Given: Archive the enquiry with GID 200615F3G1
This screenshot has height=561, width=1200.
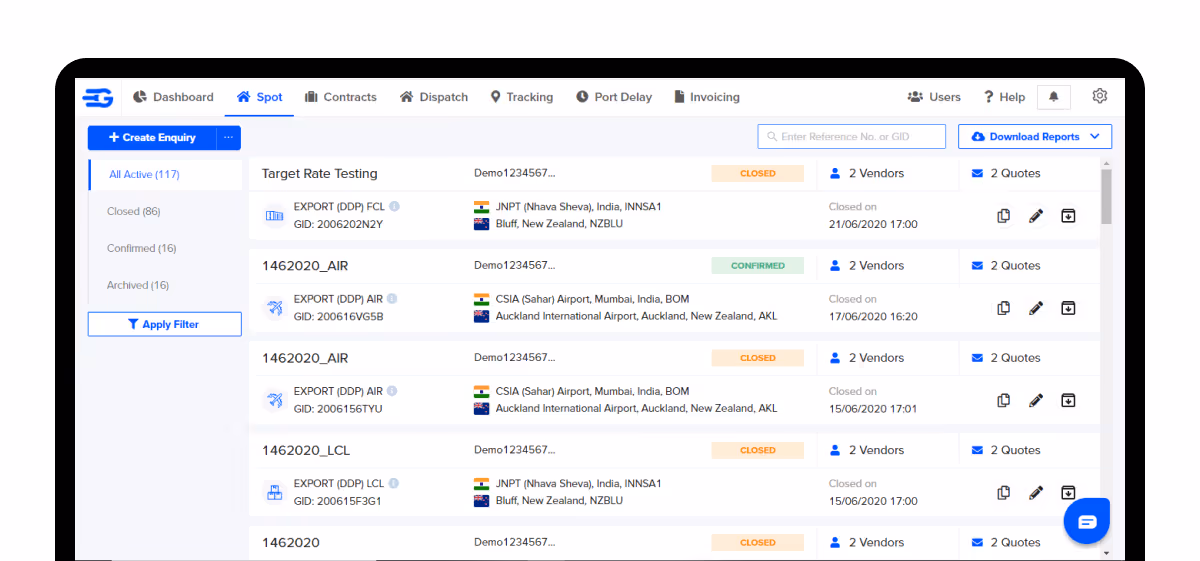Looking at the screenshot, I should pos(1068,492).
